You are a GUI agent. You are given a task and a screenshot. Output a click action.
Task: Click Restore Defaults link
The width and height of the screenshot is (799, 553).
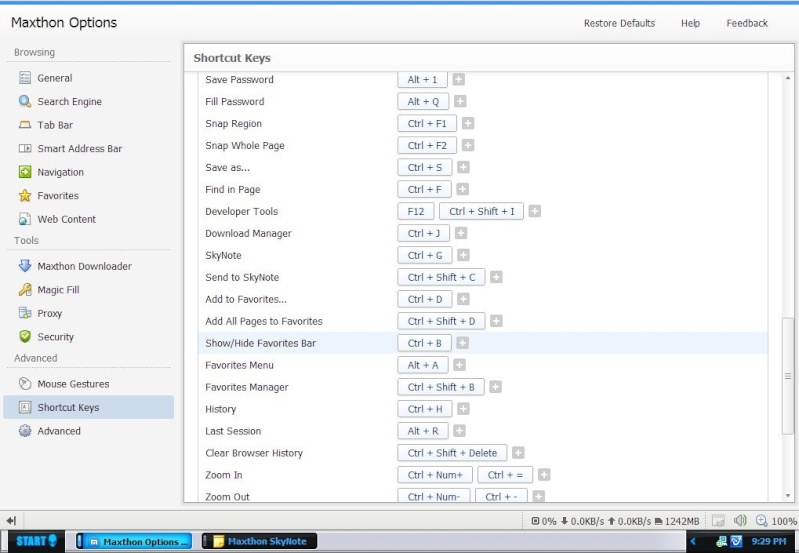(x=619, y=23)
